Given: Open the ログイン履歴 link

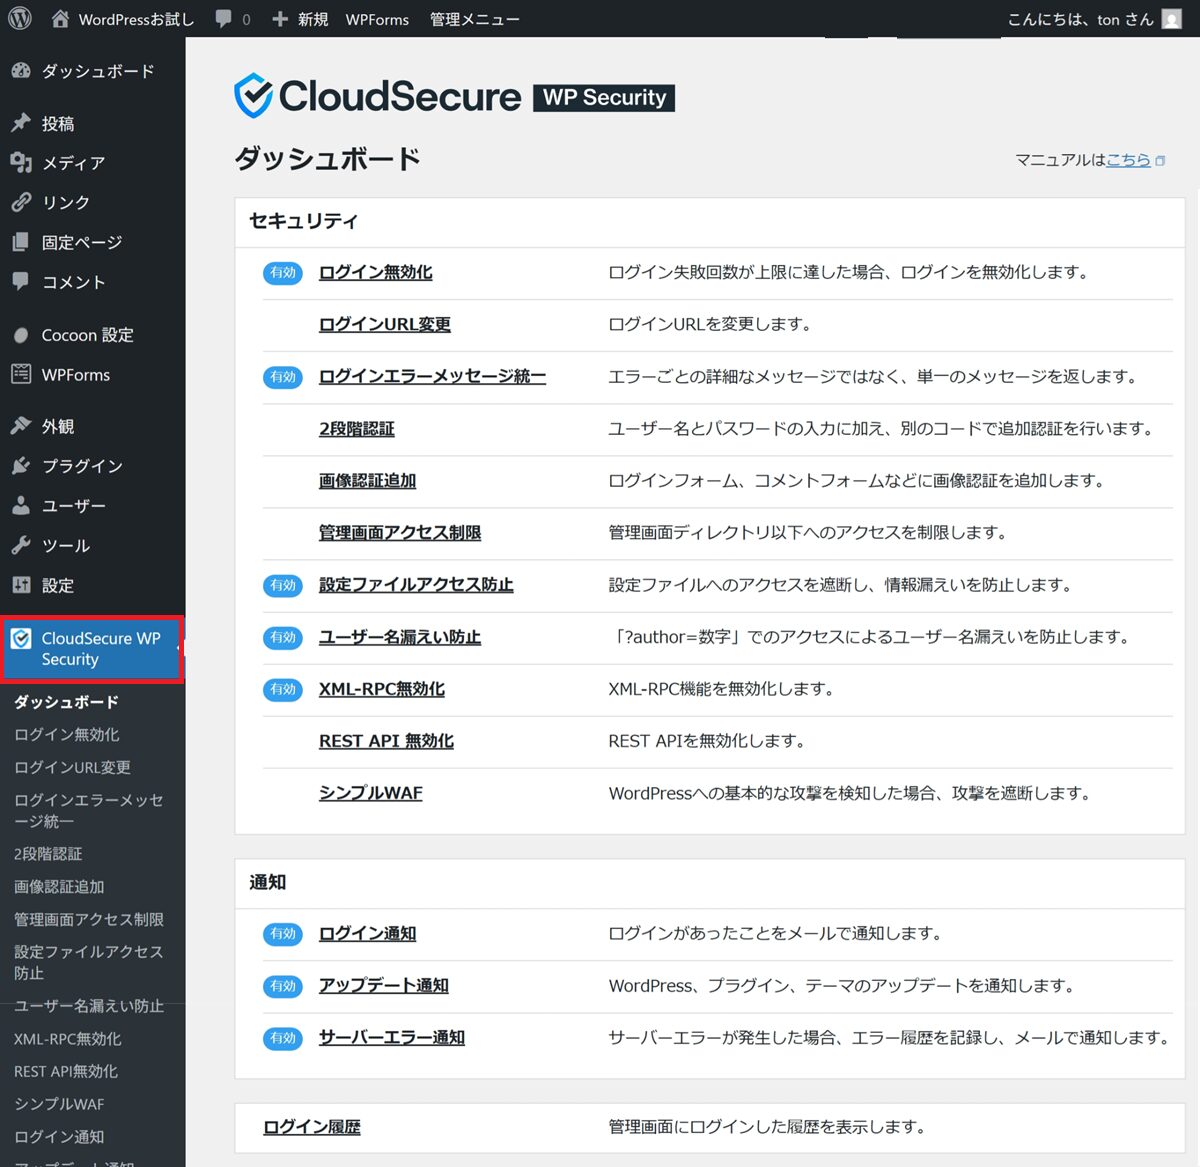Looking at the screenshot, I should [x=312, y=1127].
